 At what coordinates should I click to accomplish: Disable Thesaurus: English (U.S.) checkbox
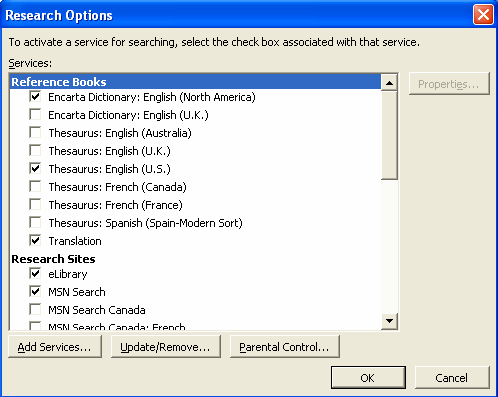point(35,169)
